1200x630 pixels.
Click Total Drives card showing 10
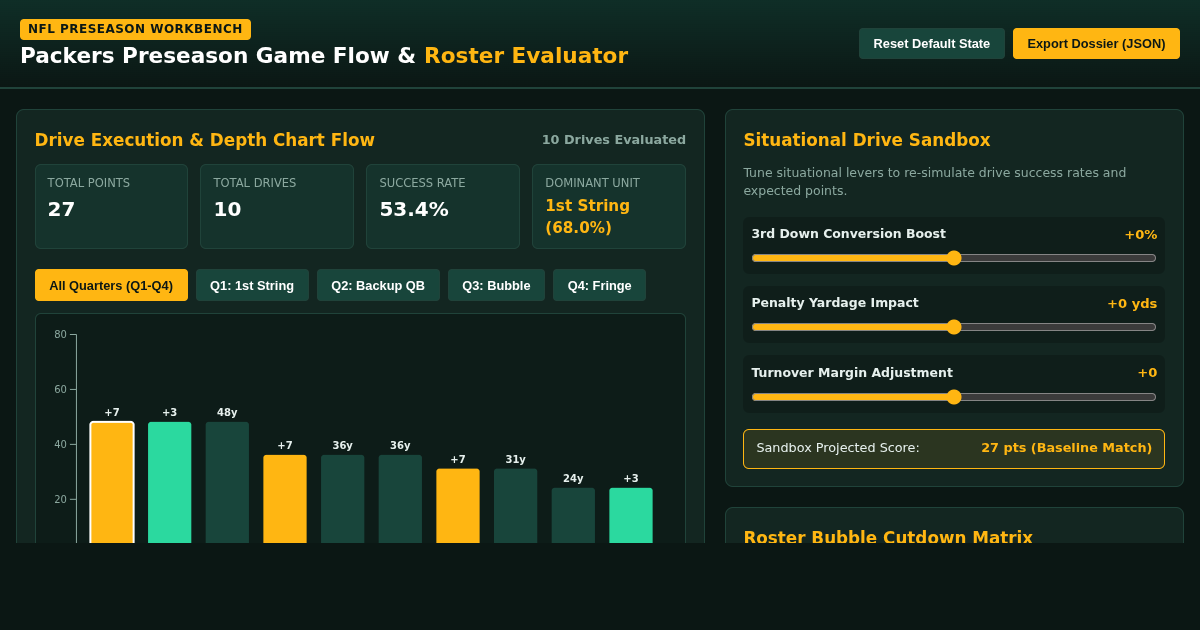[x=277, y=206]
